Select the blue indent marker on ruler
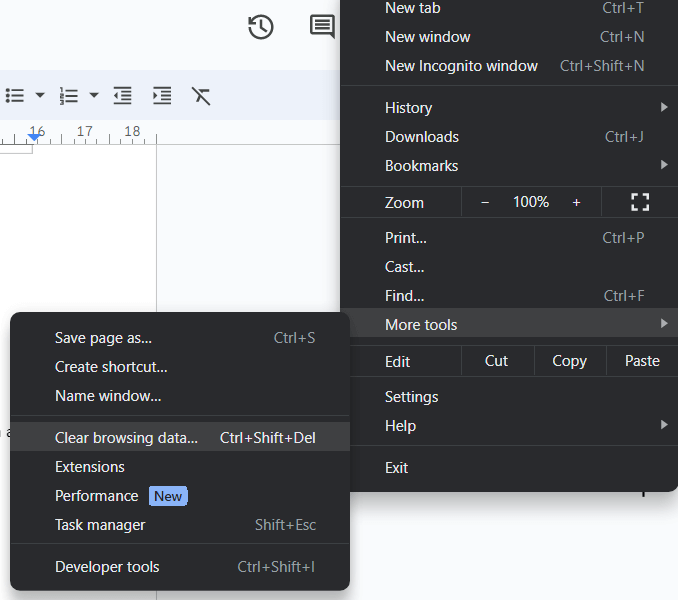This screenshot has height=600, width=678. [34, 137]
